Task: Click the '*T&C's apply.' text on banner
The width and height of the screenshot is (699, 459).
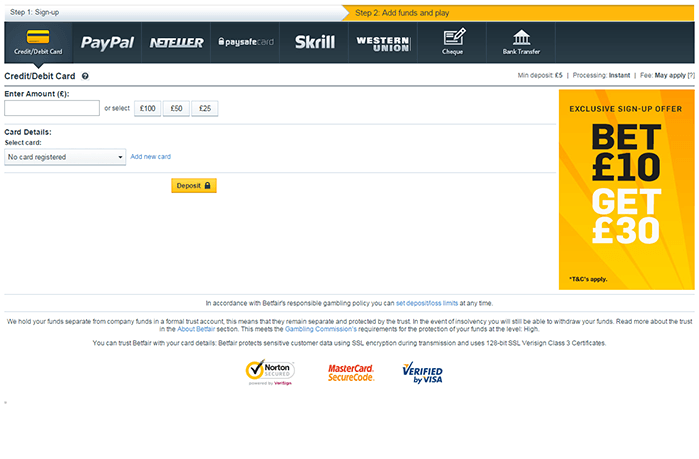Action: (588, 279)
